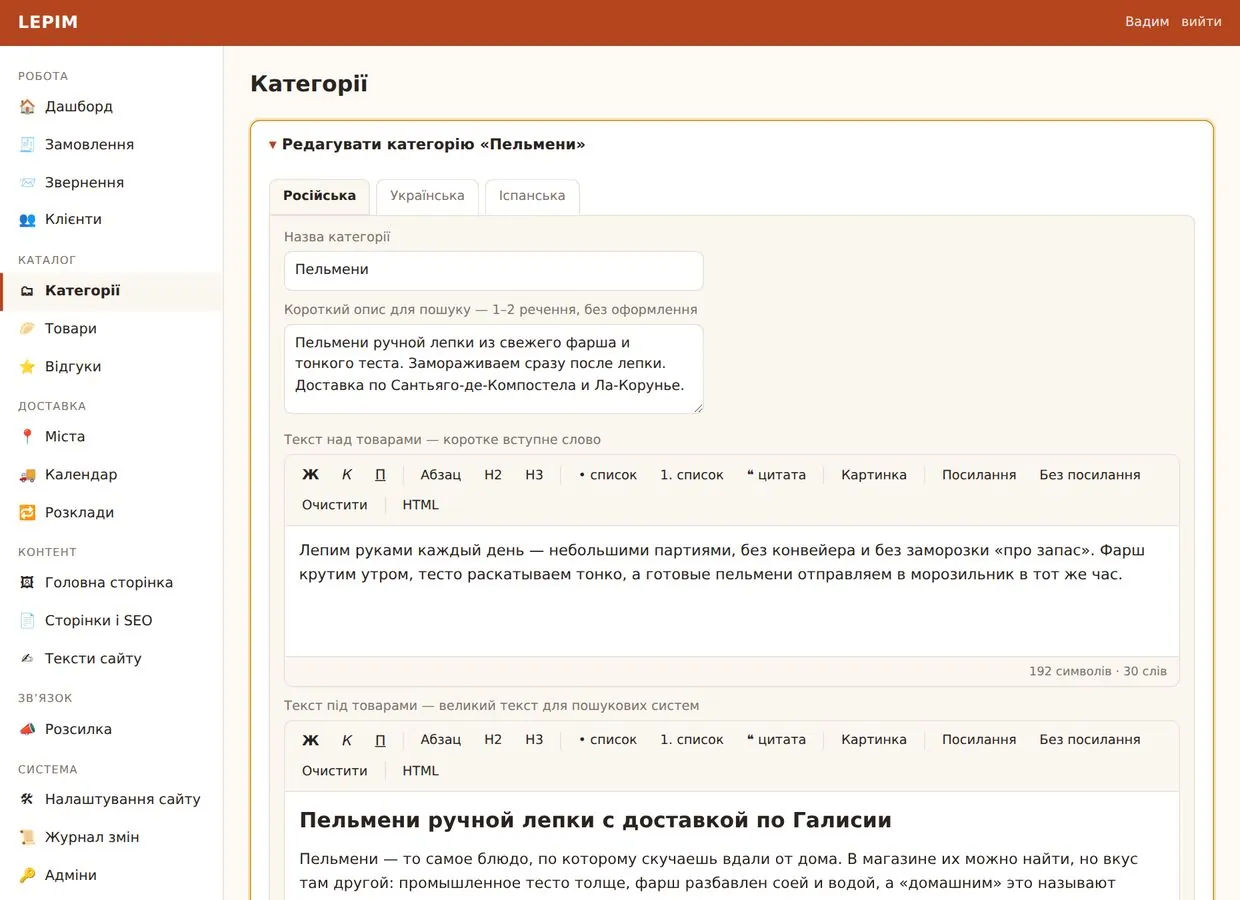This screenshot has width=1240, height=900.
Task: Click the Назва категорії input field
Action: (494, 270)
